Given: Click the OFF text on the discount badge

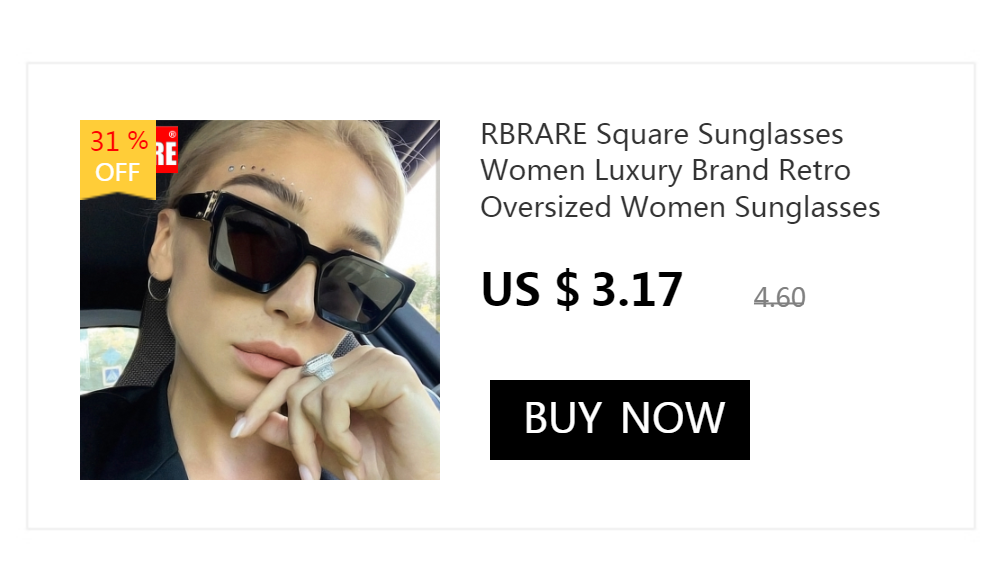Looking at the screenshot, I should [x=117, y=172].
